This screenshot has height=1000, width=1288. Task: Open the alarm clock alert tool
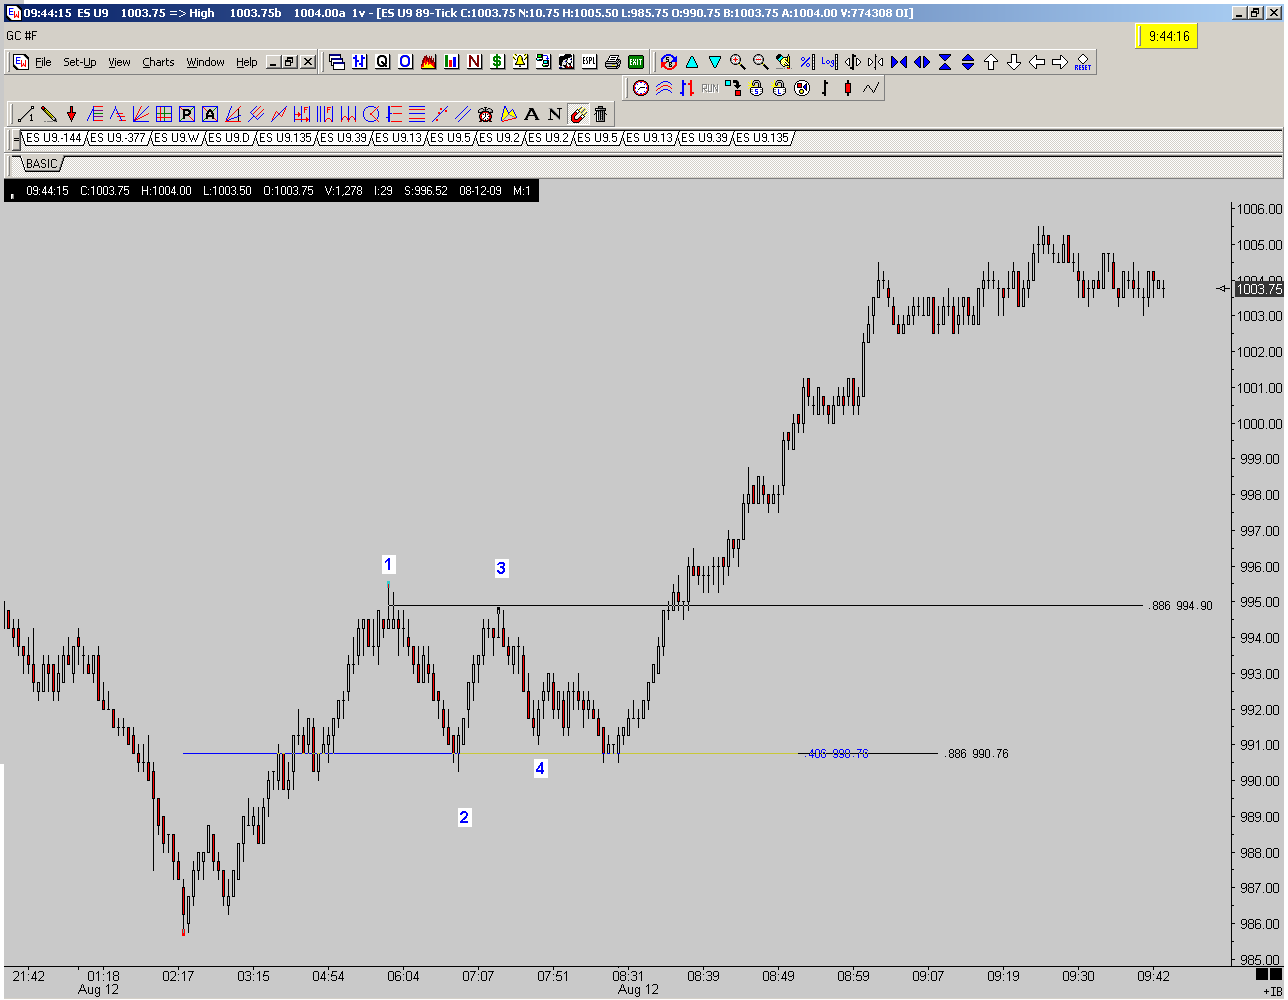tap(486, 114)
